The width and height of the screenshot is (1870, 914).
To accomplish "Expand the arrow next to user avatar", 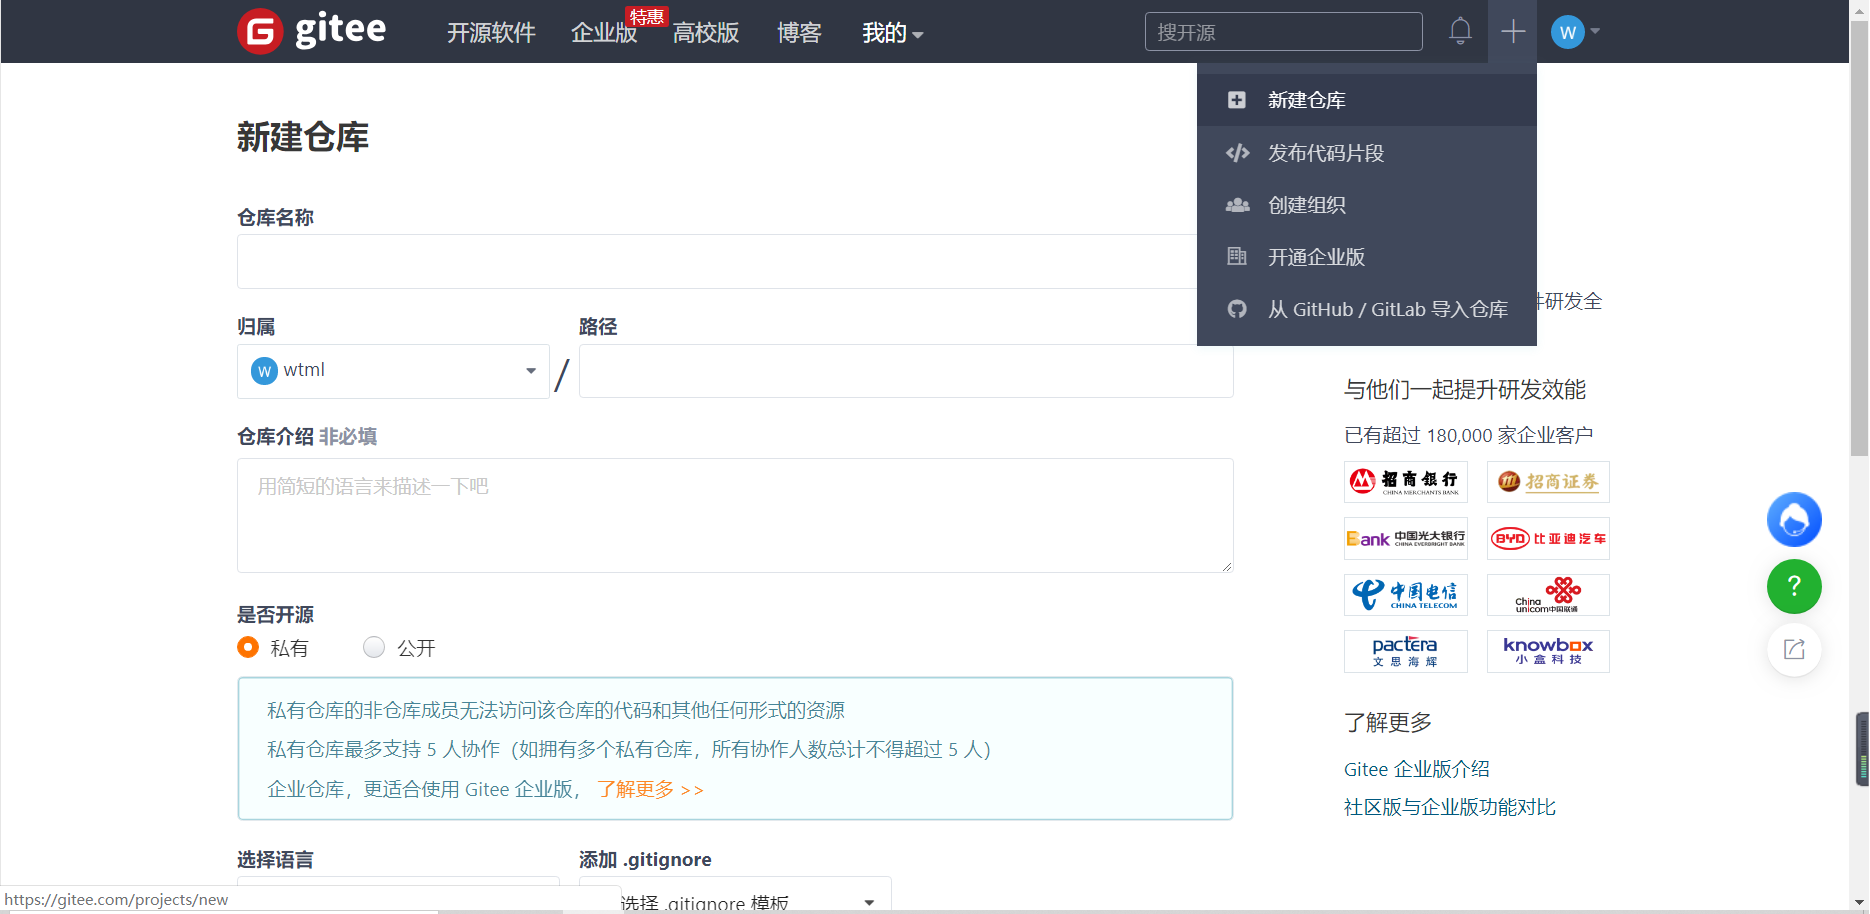I will [1595, 31].
